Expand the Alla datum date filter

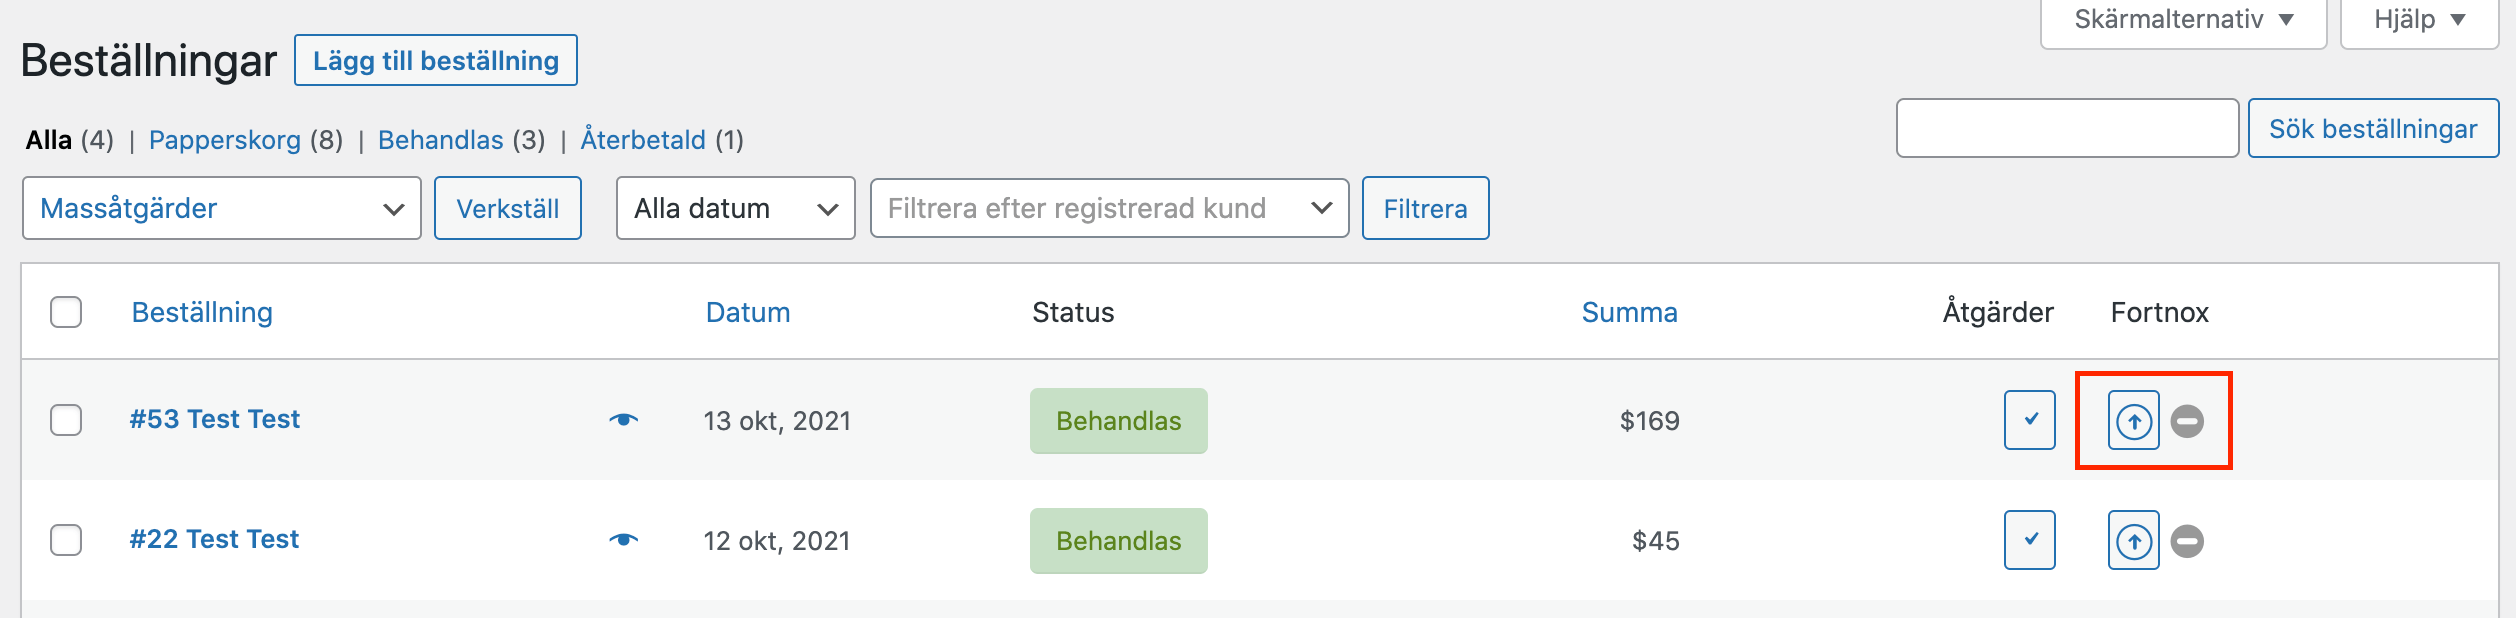coord(735,208)
